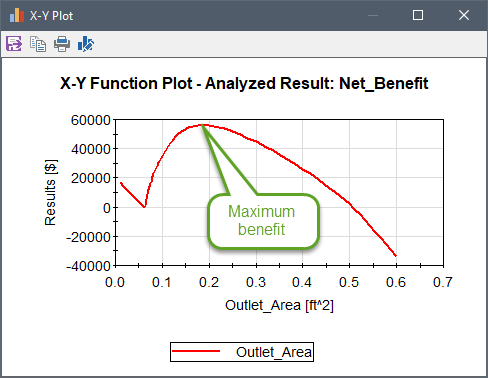The width and height of the screenshot is (488, 378).
Task: Click the 0.5 x-axis tick label
Action: point(349,282)
